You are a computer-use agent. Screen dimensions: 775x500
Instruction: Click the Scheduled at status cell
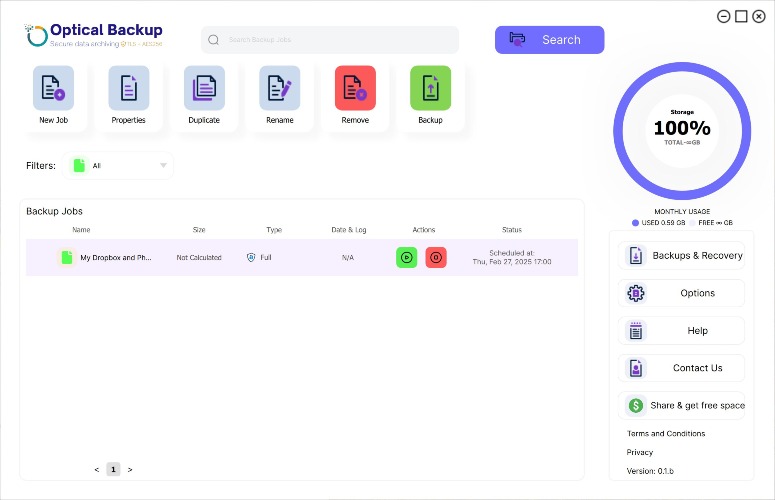click(512, 257)
